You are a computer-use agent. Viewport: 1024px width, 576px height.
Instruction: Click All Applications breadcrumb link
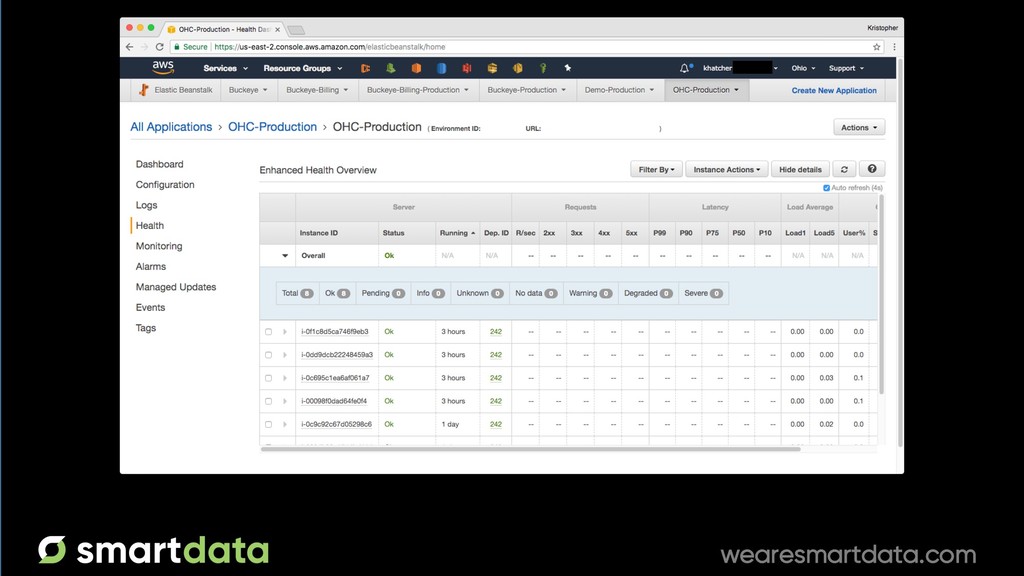[x=171, y=127]
